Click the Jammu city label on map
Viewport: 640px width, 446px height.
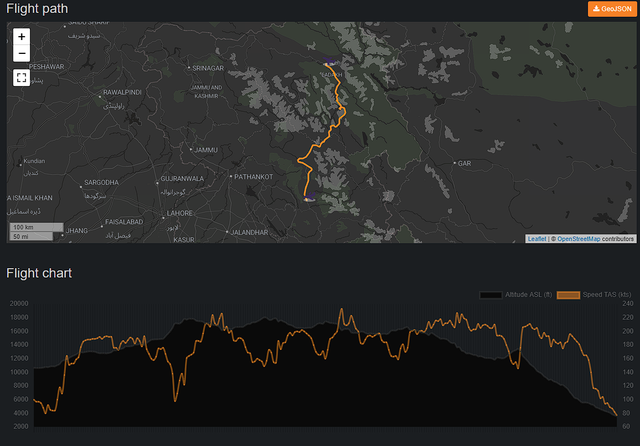[x=206, y=150]
